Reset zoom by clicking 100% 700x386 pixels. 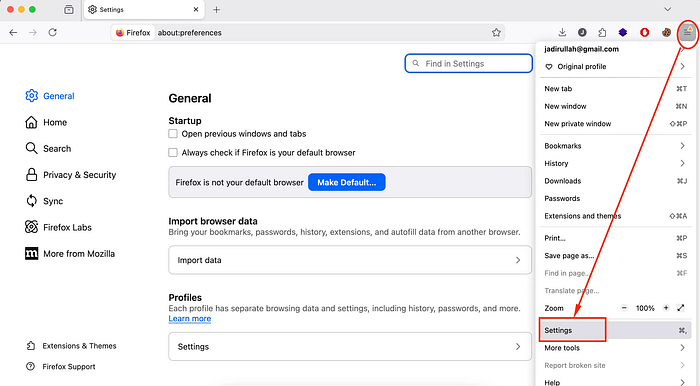click(x=645, y=308)
